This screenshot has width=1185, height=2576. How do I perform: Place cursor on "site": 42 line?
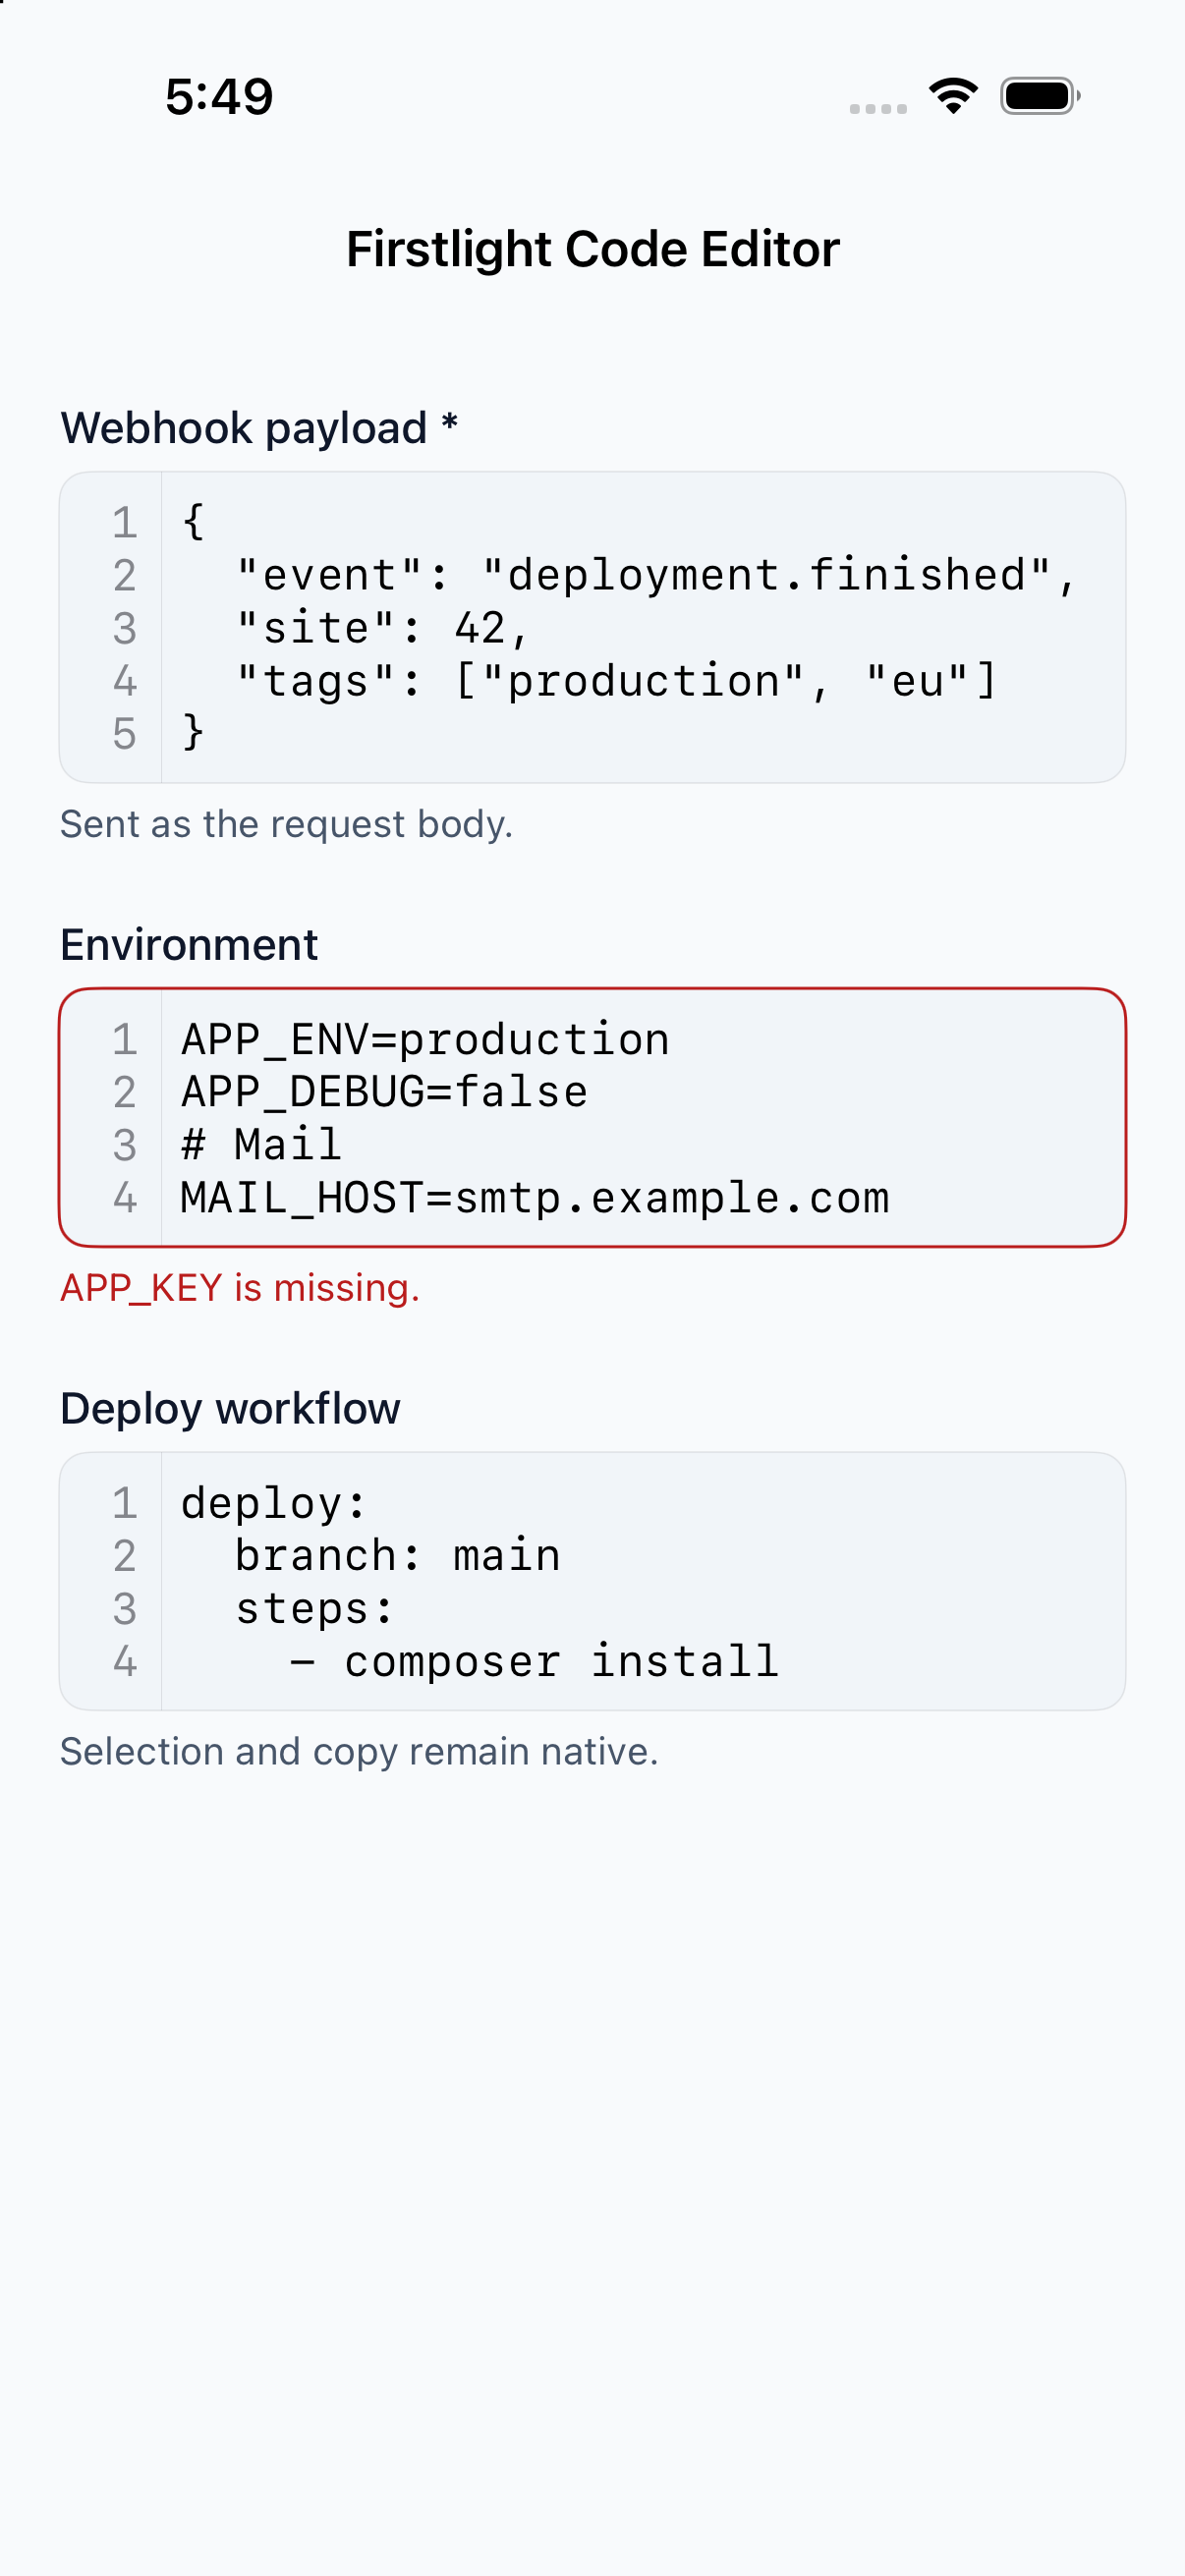pos(381,628)
